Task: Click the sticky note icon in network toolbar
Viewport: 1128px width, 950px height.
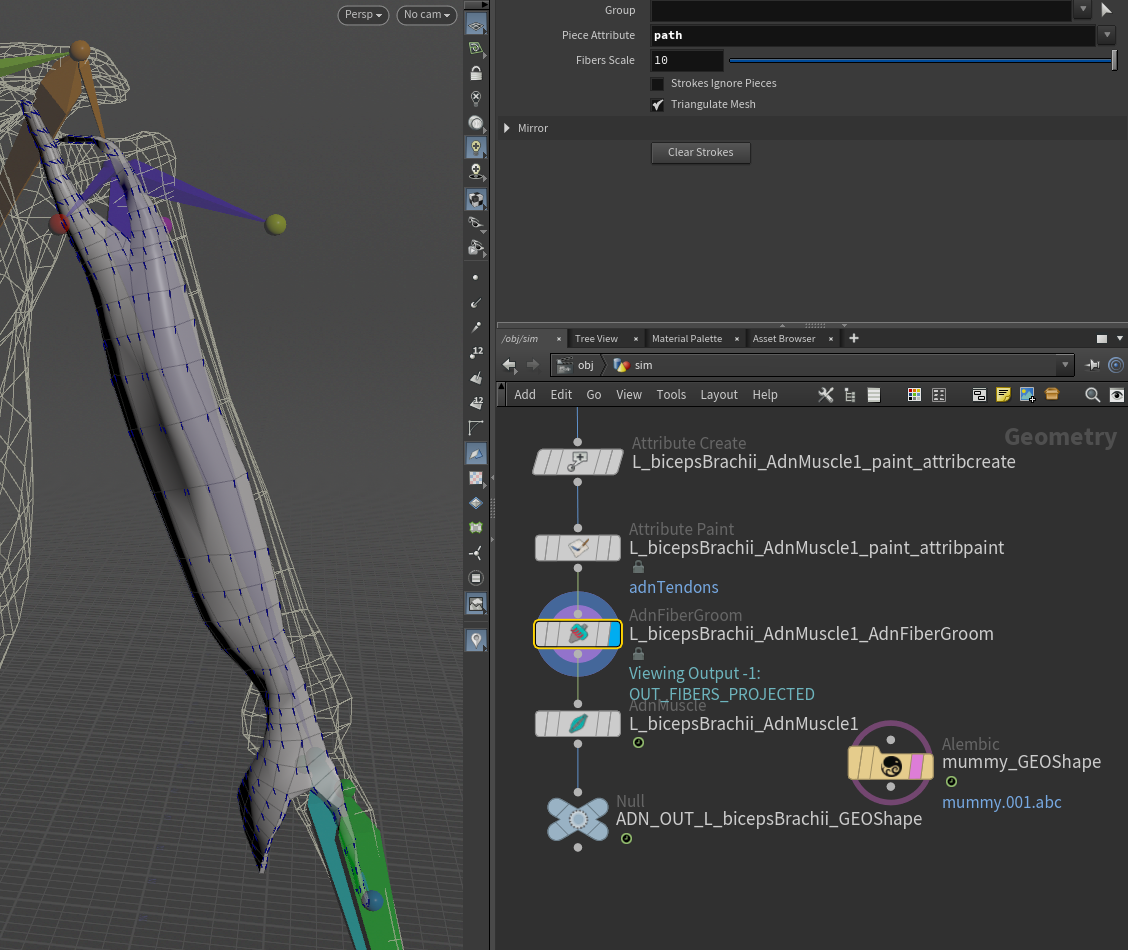Action: (x=1004, y=395)
